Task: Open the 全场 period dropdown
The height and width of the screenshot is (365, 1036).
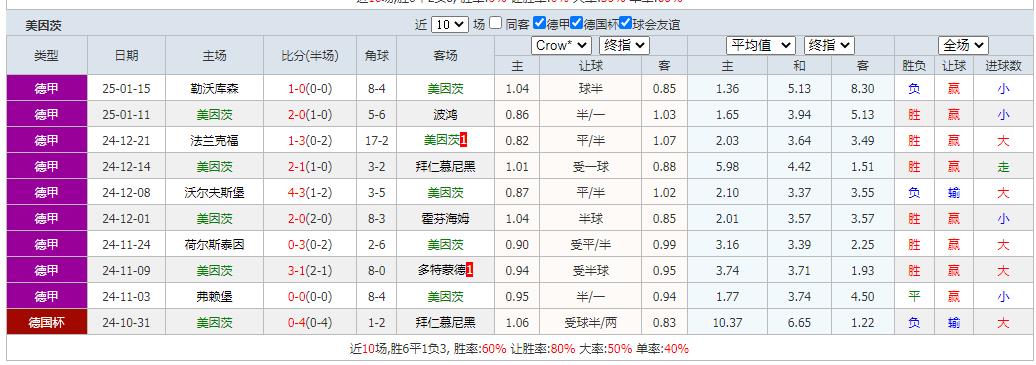Action: 963,46
